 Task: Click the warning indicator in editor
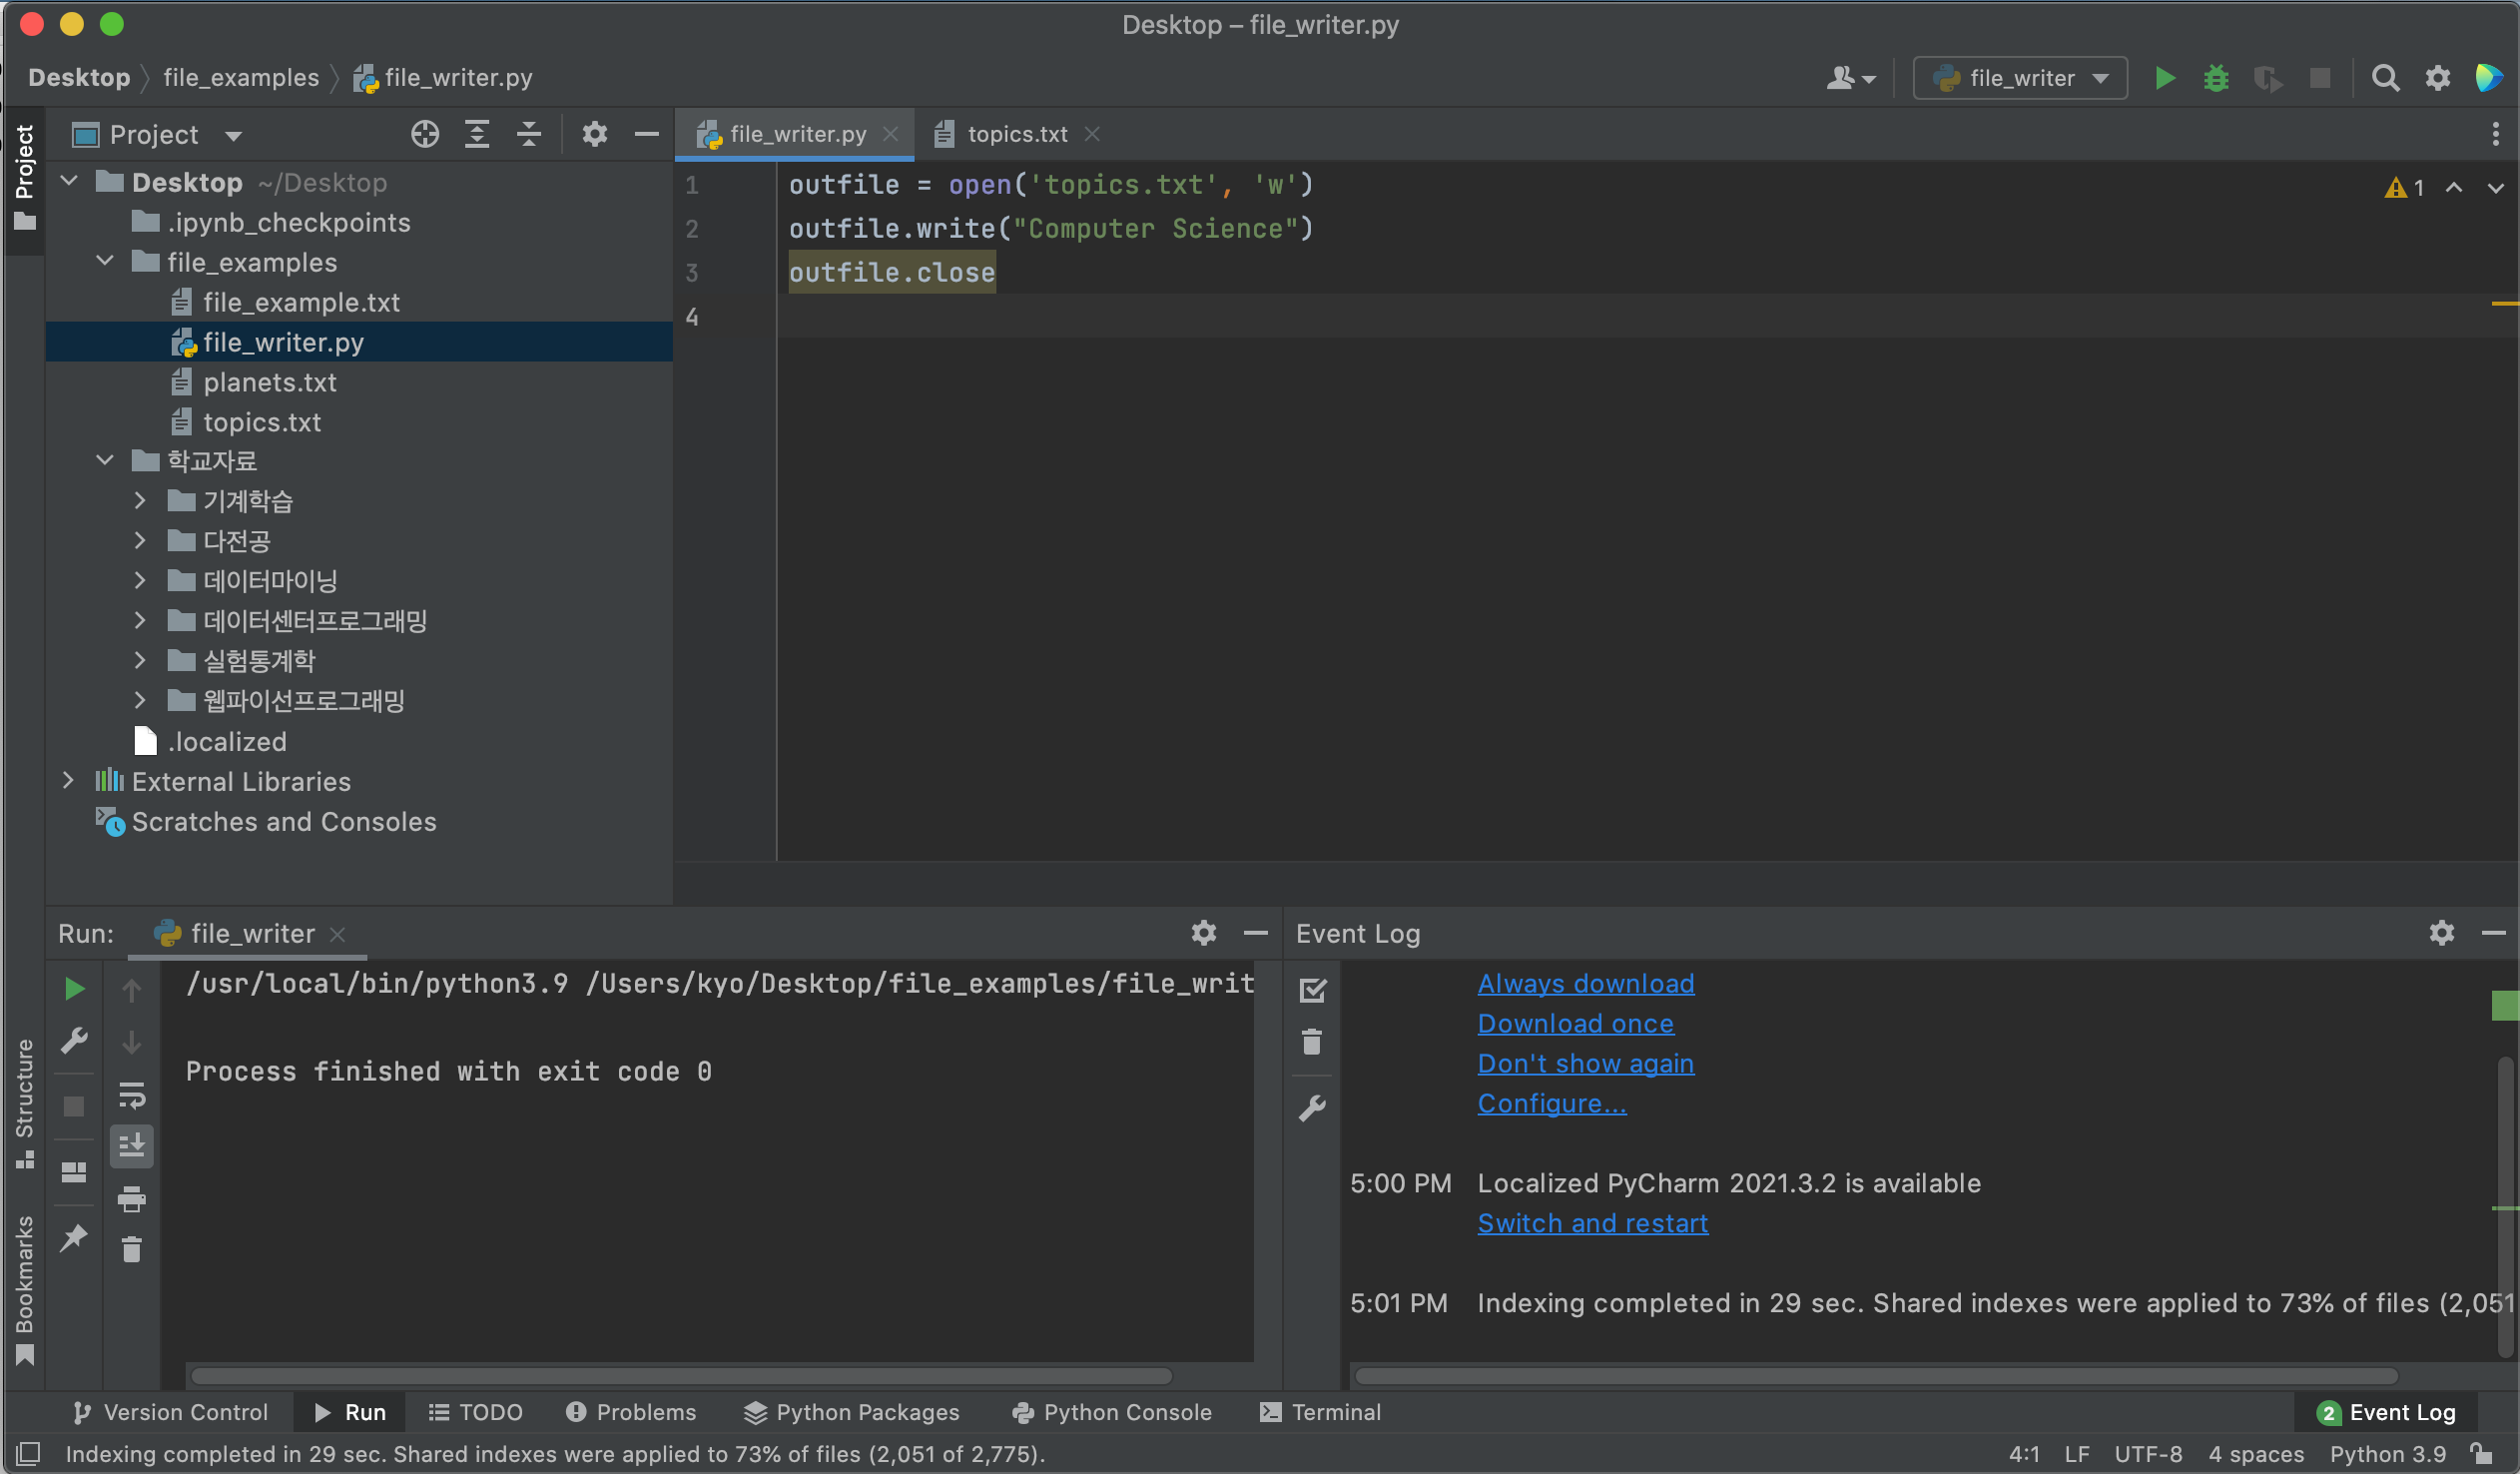point(2404,187)
